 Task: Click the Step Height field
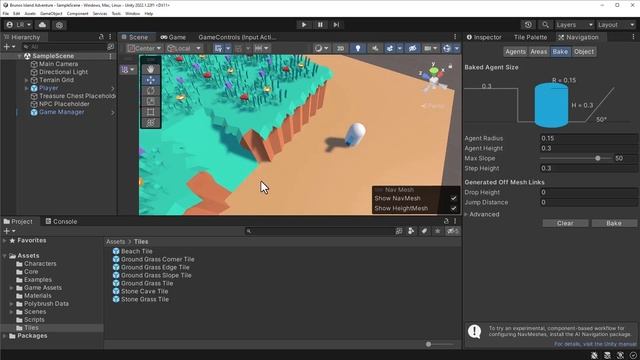click(588, 168)
